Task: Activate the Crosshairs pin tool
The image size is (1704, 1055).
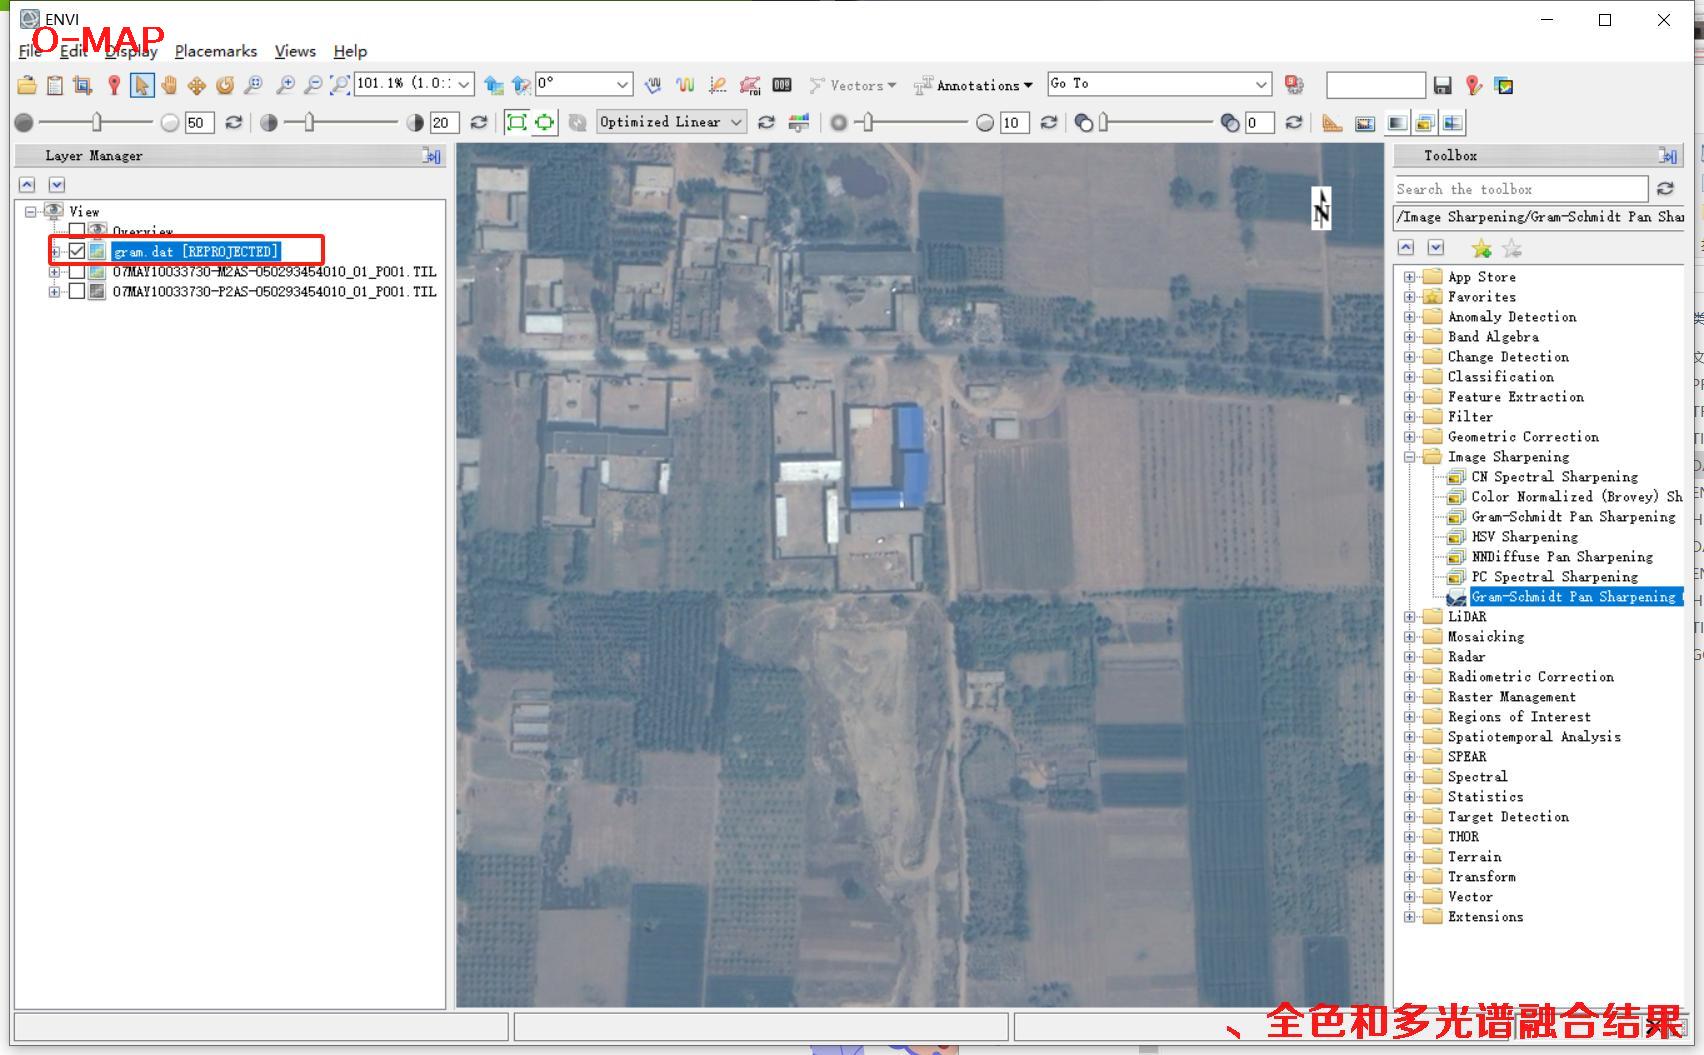Action: point(114,85)
